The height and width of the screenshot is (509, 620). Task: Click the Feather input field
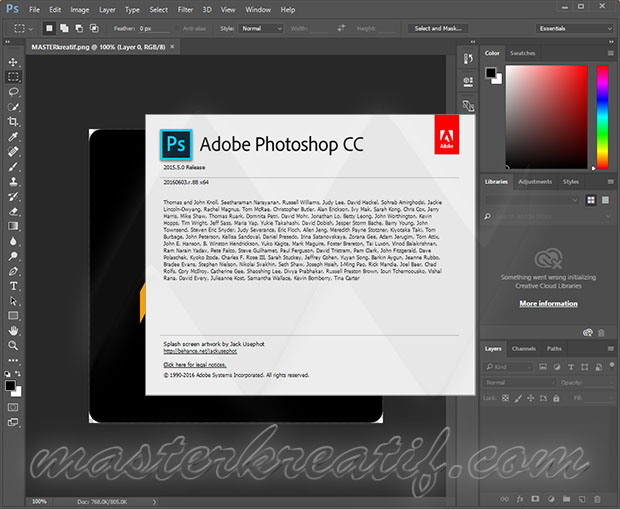[x=153, y=28]
